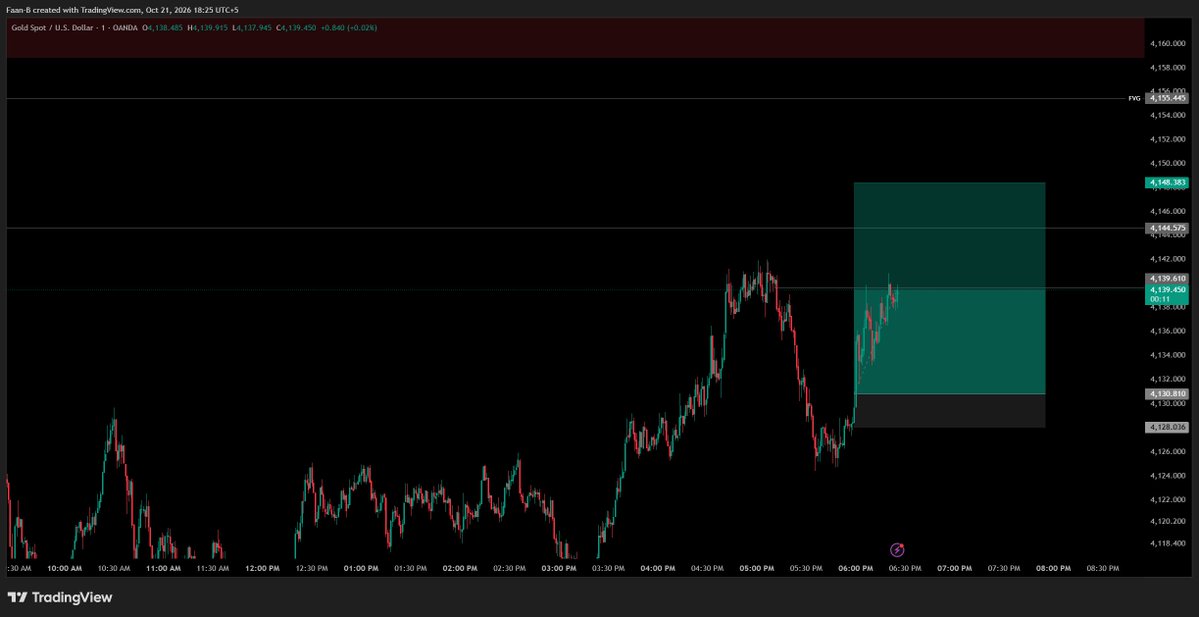Image resolution: width=1199 pixels, height=617 pixels.
Task: Click the +0.840 (+0.02%) change value
Action: pyautogui.click(x=349, y=28)
